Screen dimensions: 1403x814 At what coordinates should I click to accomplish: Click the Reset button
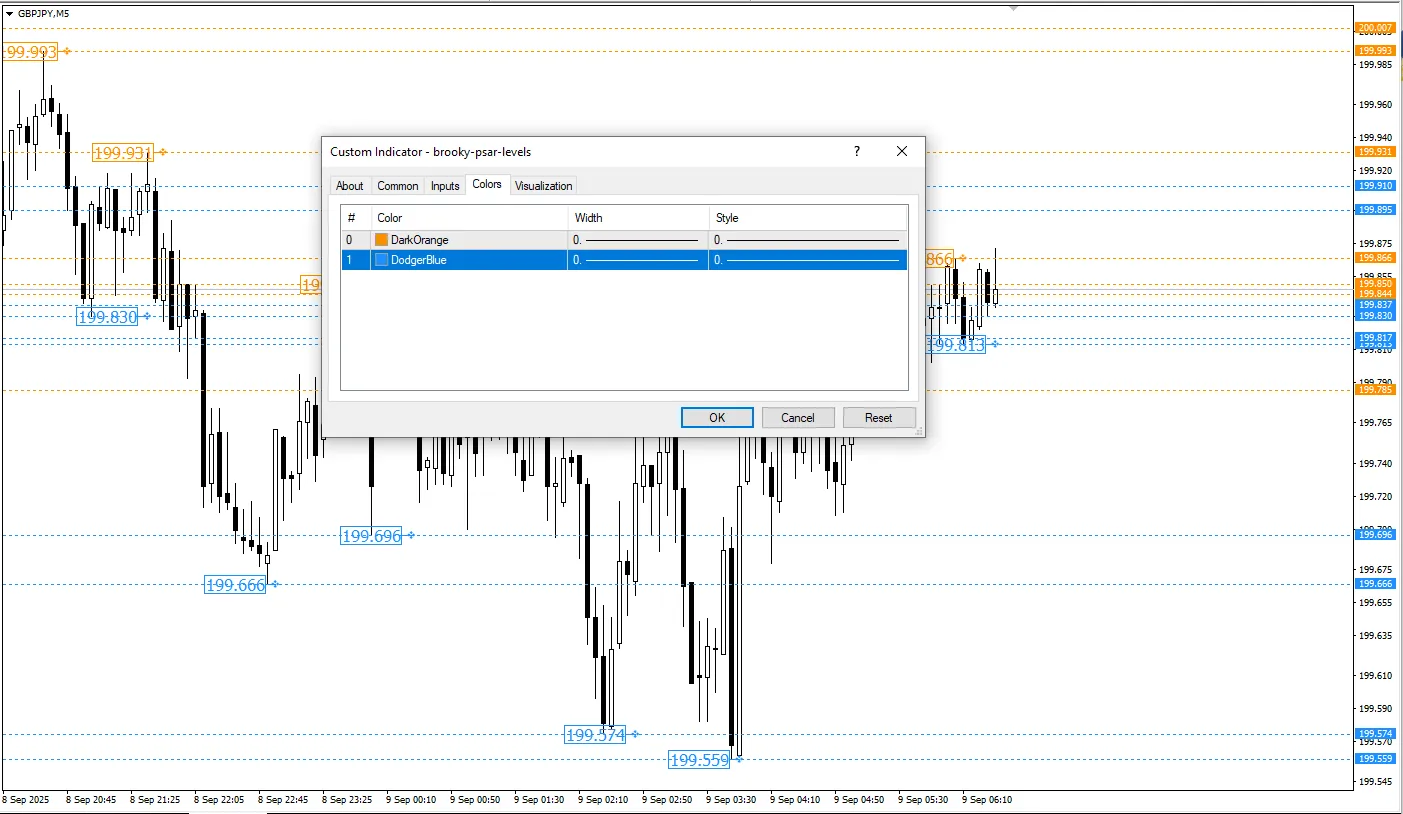click(x=879, y=418)
